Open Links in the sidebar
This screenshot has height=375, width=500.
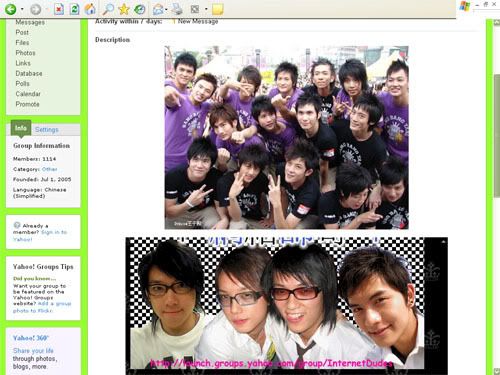pyautogui.click(x=23, y=63)
